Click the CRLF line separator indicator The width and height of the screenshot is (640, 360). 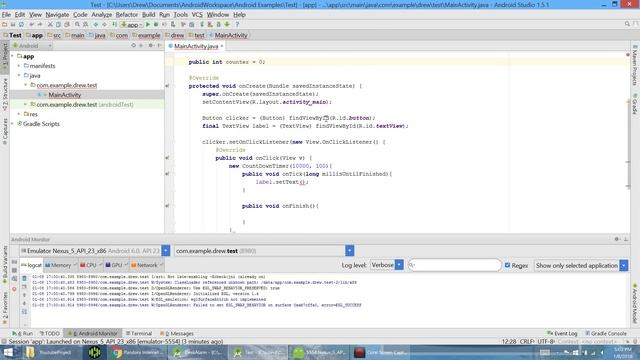[527, 341]
